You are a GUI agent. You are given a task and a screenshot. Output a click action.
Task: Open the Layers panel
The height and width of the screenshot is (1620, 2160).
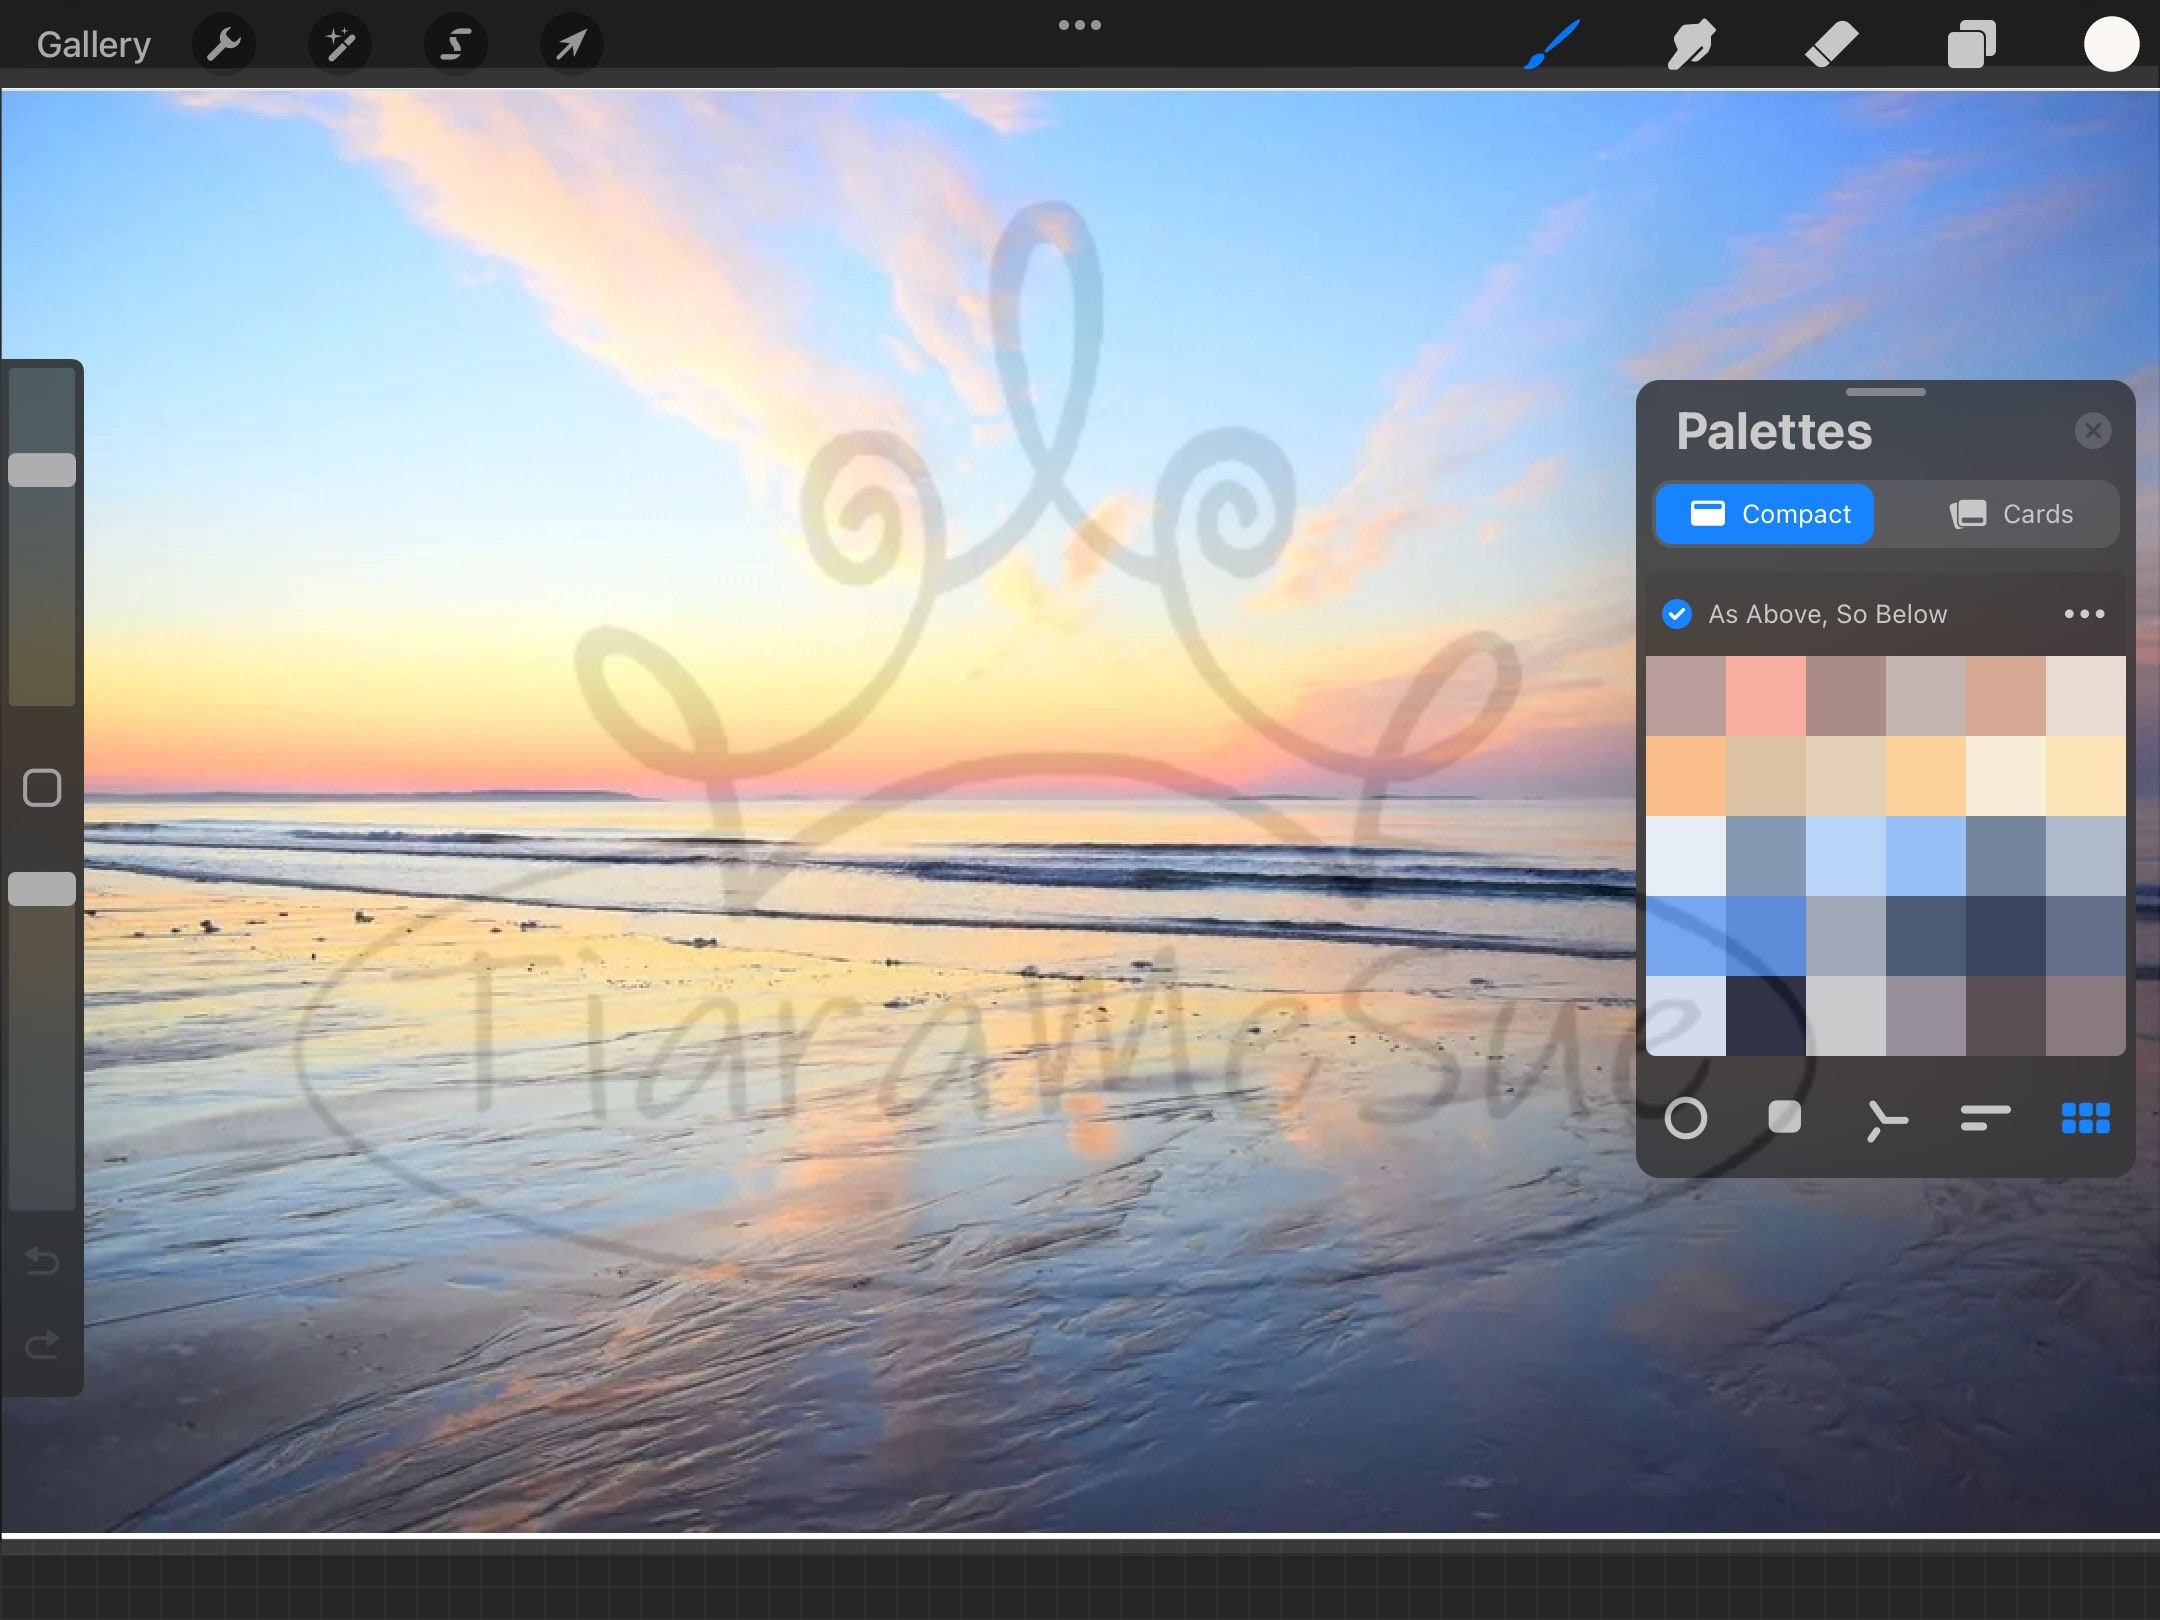(1971, 43)
